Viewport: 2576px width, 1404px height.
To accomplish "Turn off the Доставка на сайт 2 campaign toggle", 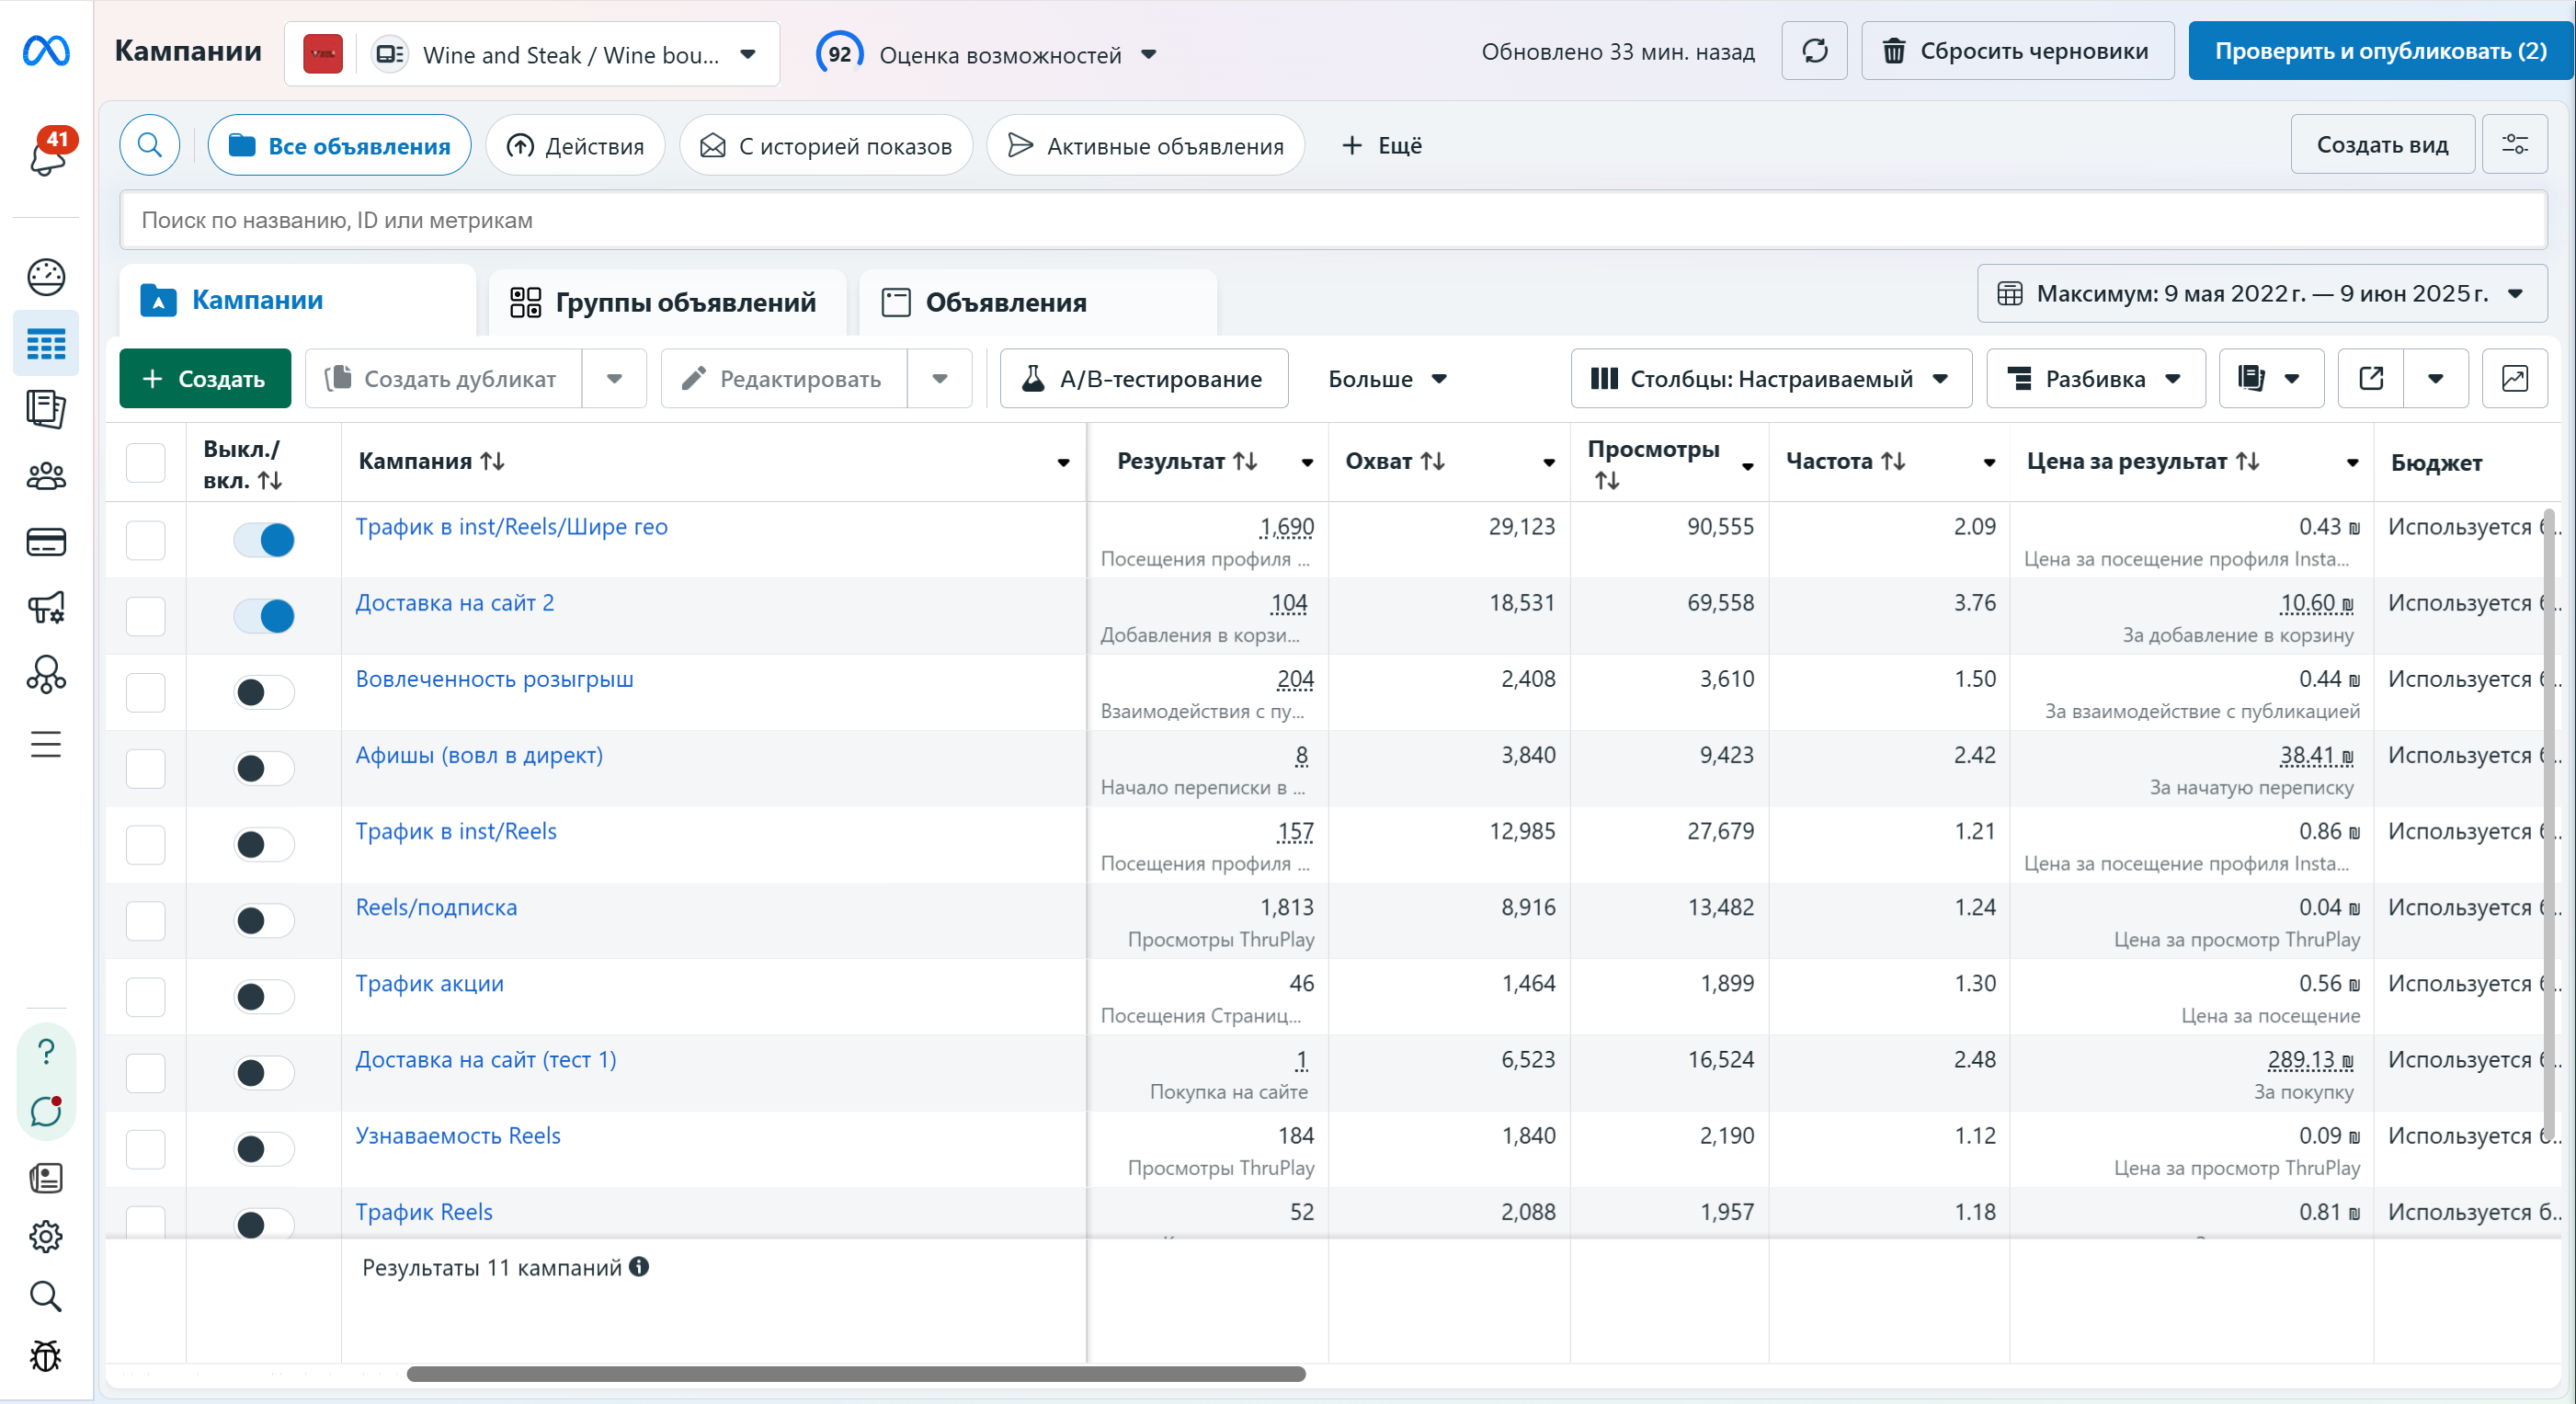I will pos(264,616).
